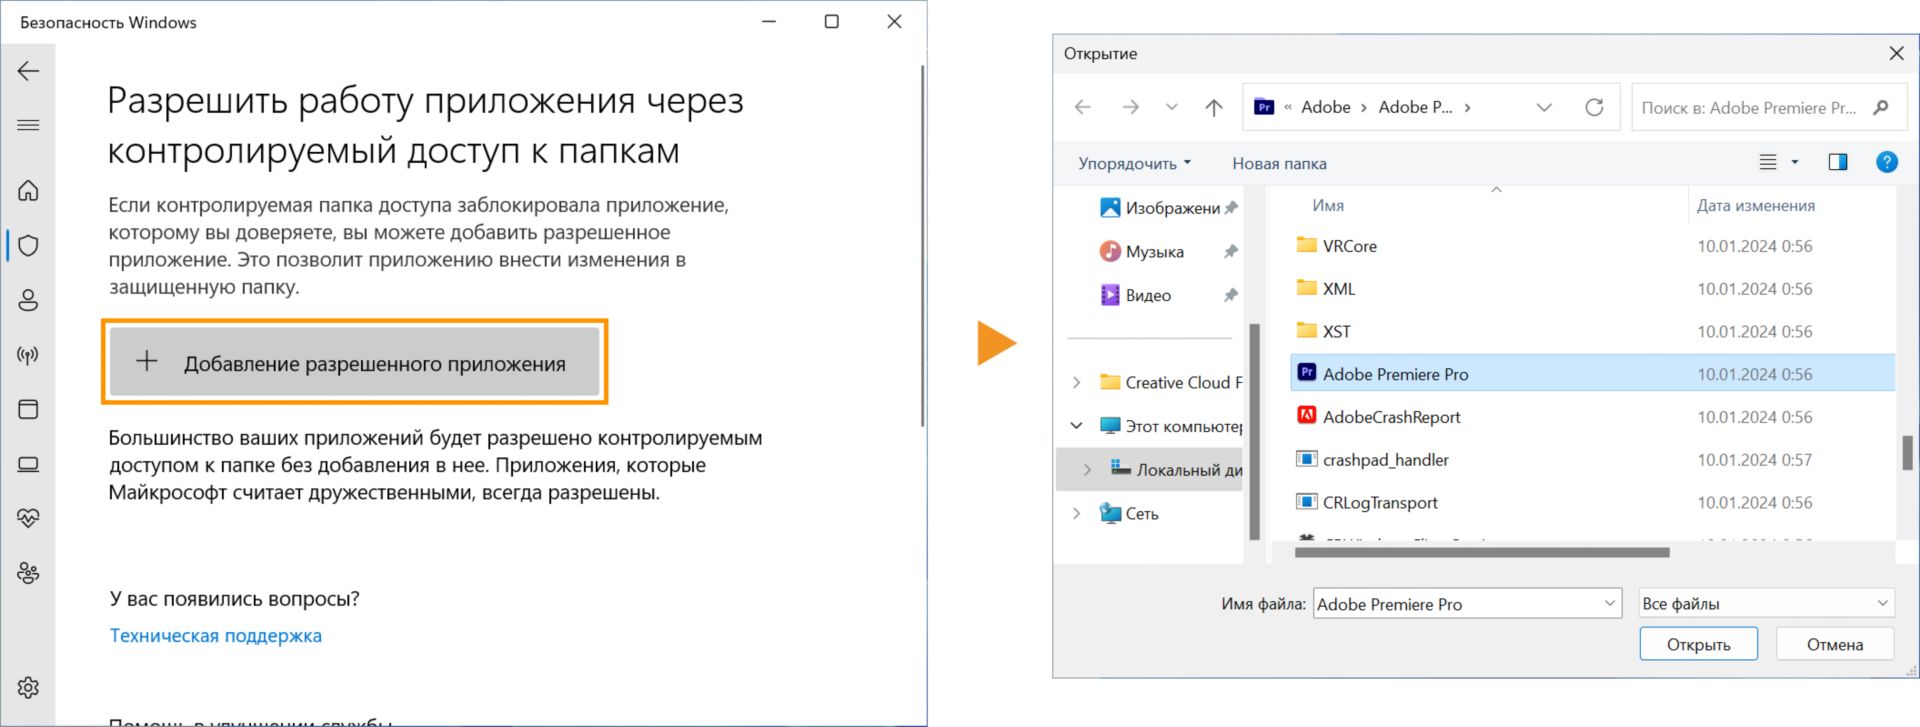Open the view options dropdown arrow

pos(1795,162)
